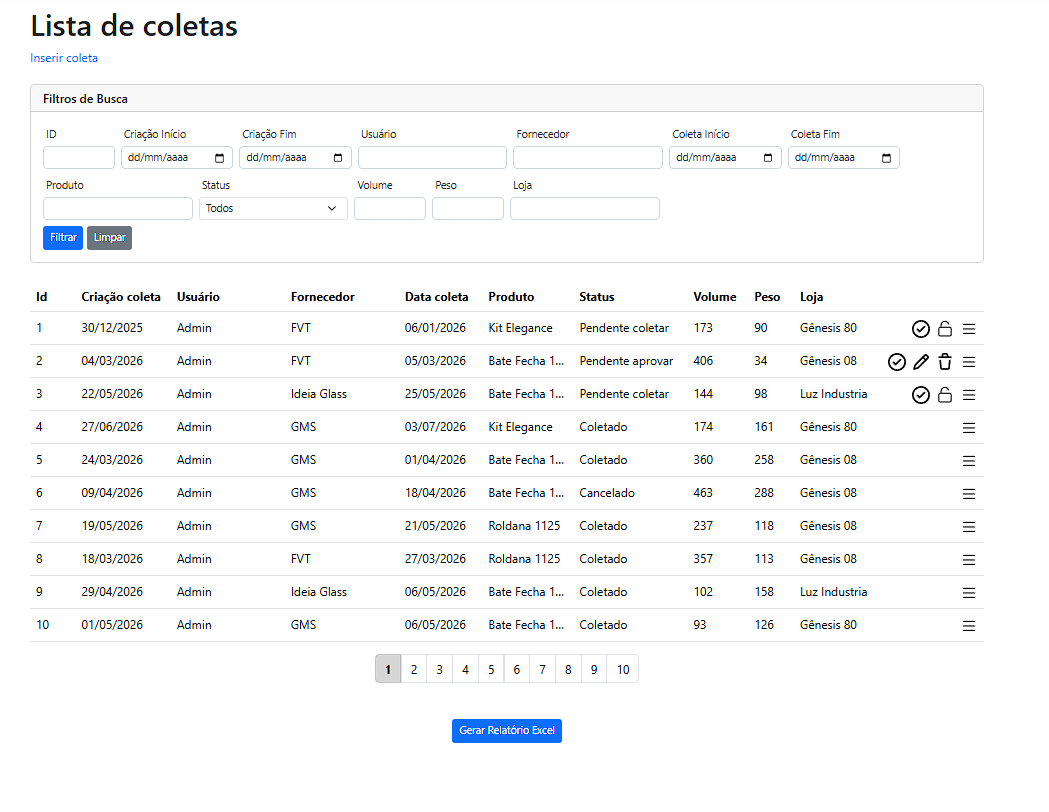Click unlock icon for row 1 Kit Elegance
This screenshot has width=1049, height=812.
point(945,328)
